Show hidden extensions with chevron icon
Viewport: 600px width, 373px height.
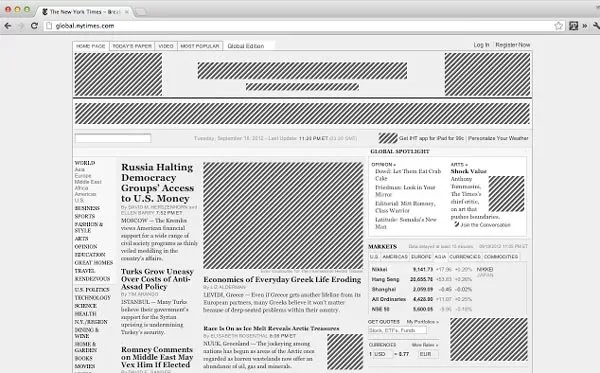tap(585, 26)
